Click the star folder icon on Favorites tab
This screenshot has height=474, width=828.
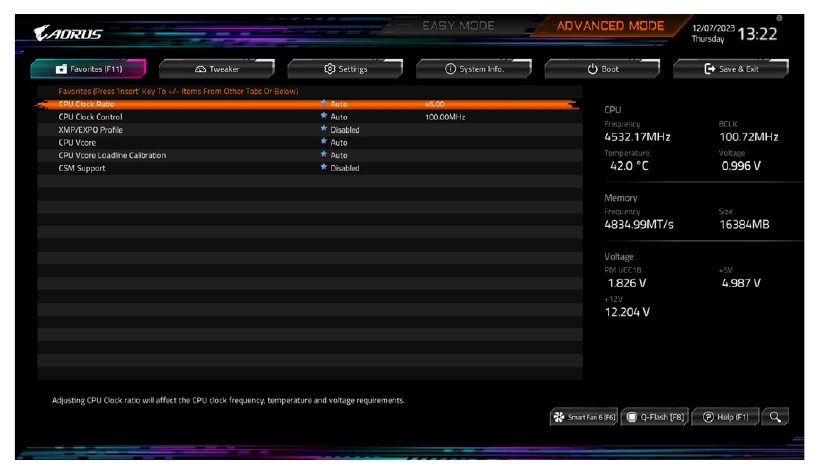61,69
